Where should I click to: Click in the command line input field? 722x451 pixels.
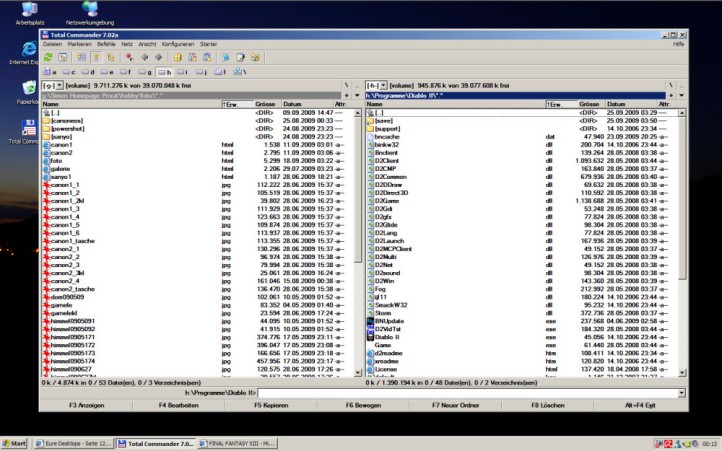pyautogui.click(x=467, y=393)
